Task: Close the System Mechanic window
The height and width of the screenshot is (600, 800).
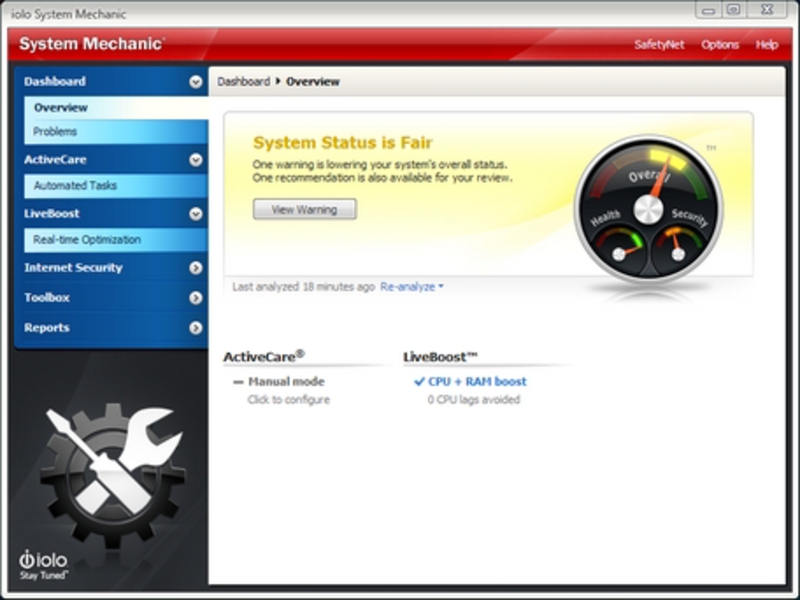Action: tap(767, 10)
